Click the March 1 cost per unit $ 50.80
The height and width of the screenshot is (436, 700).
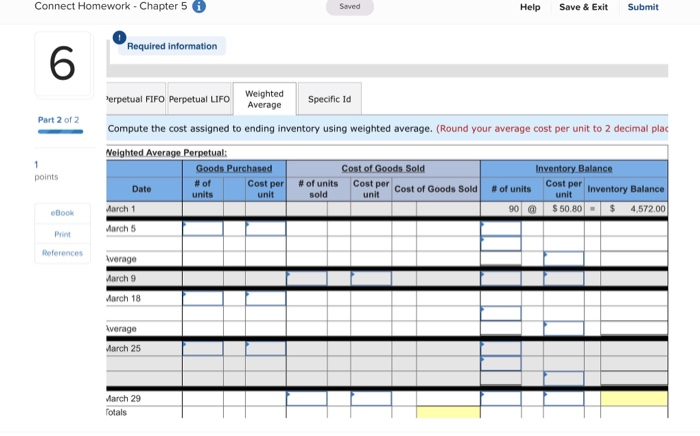click(567, 209)
